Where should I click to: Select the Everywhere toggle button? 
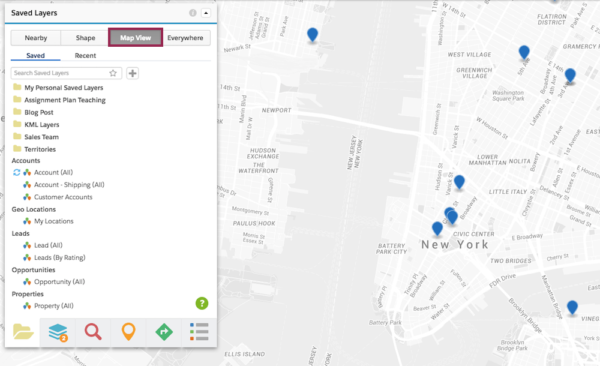tap(186, 38)
